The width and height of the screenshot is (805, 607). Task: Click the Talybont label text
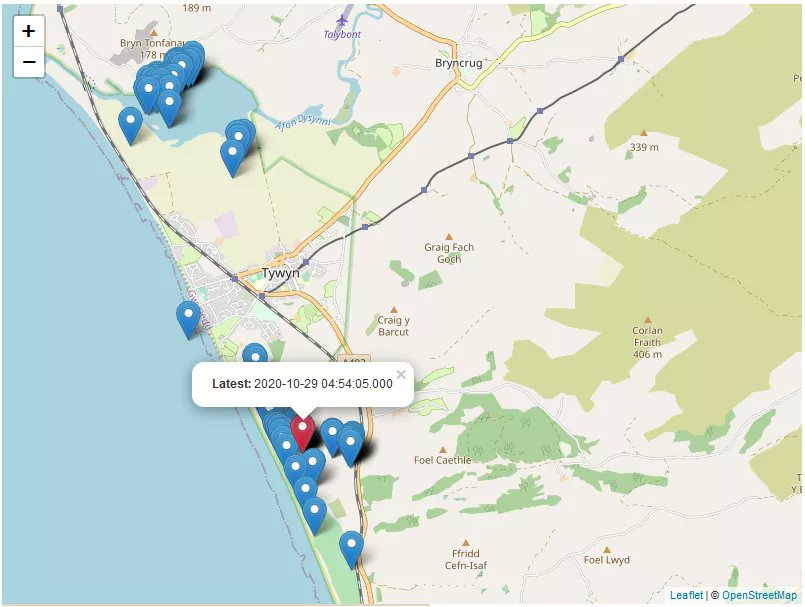tap(342, 34)
